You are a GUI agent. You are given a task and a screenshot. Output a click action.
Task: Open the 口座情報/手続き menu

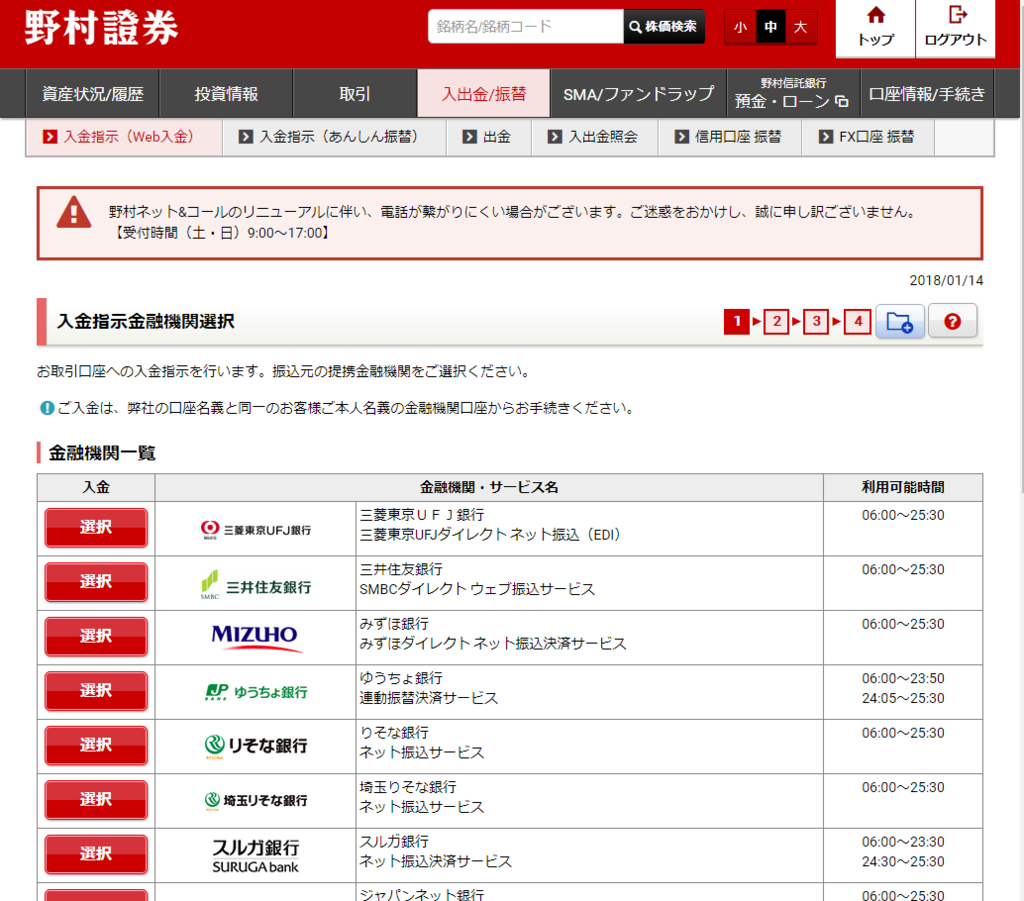[927, 94]
